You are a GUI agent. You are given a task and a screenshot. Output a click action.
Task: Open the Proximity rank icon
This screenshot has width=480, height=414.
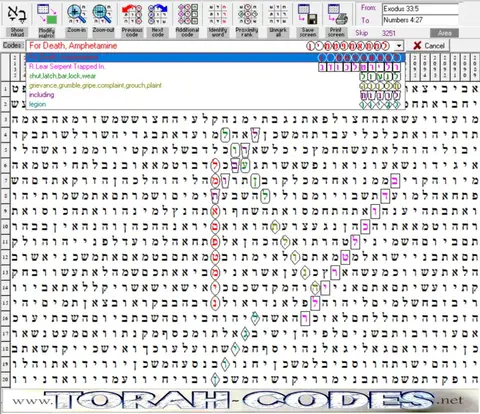247,14
